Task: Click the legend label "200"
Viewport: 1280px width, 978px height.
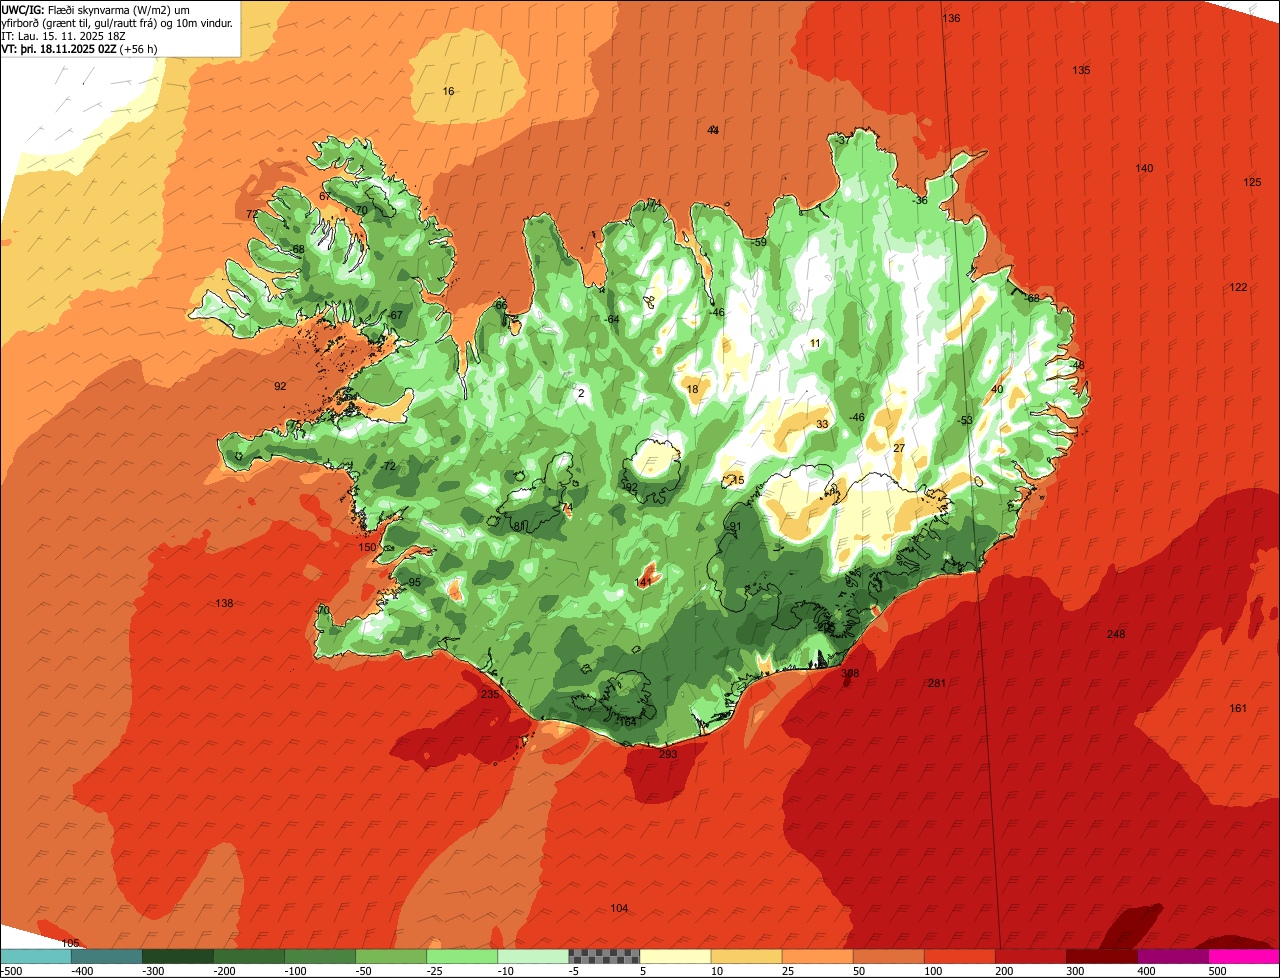Action: click(1003, 970)
